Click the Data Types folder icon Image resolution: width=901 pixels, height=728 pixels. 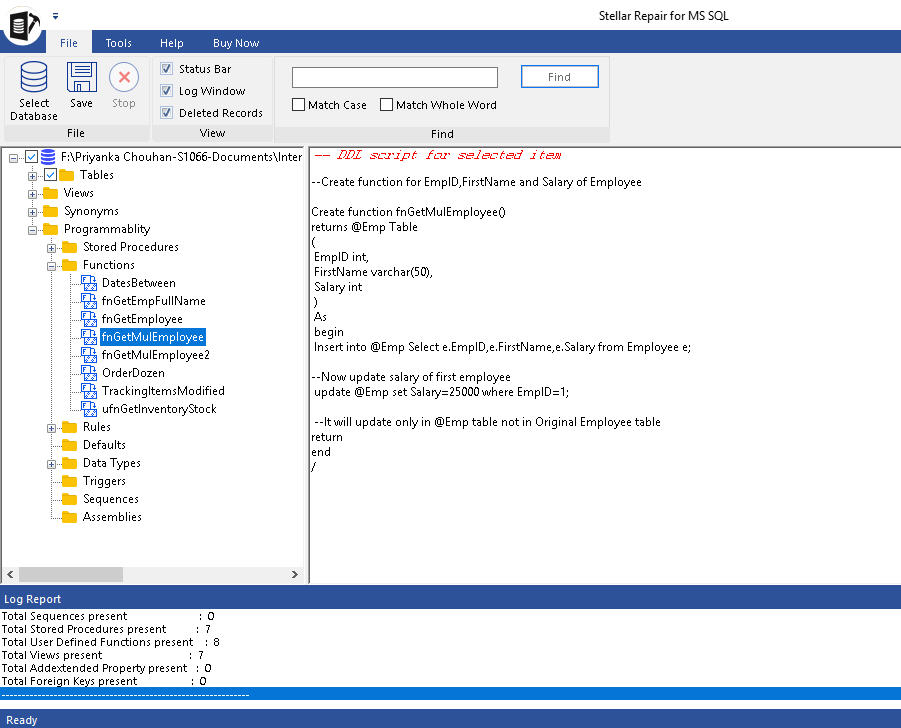pyautogui.click(x=70, y=463)
